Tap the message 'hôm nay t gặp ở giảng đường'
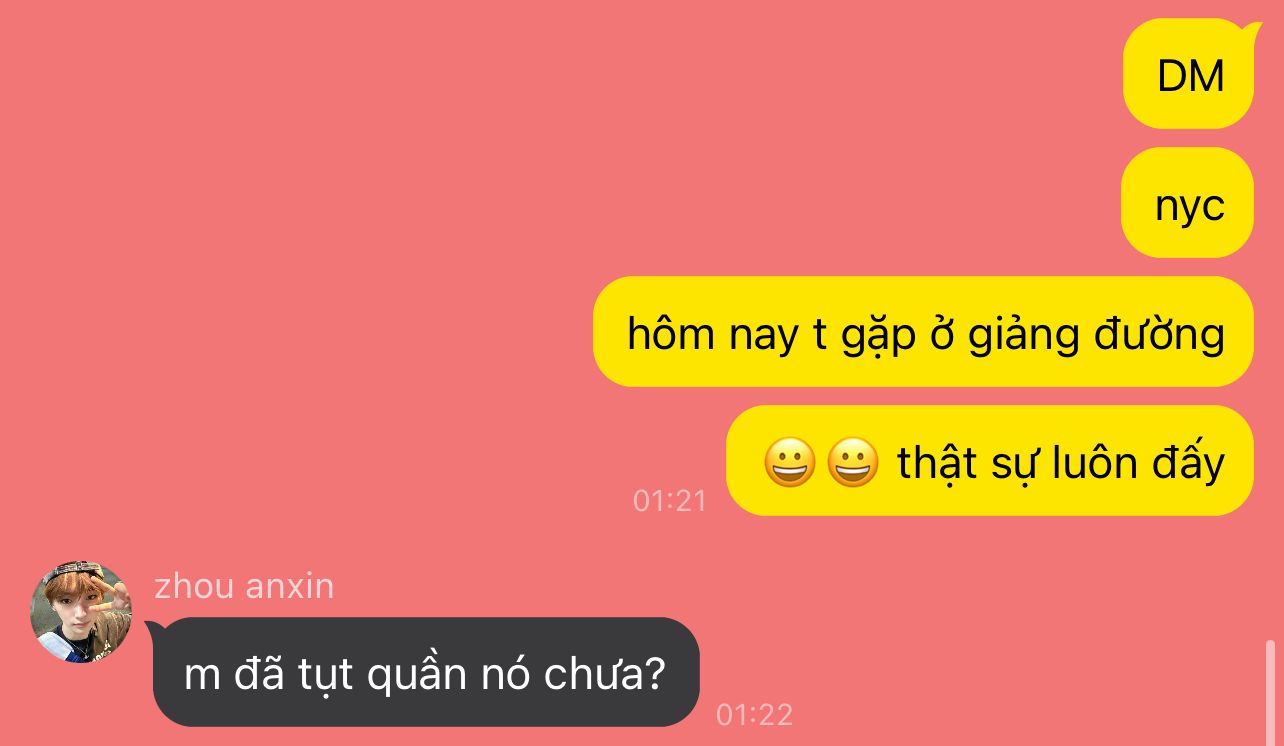Viewport: 1284px width, 746px height. pyautogui.click(x=923, y=332)
